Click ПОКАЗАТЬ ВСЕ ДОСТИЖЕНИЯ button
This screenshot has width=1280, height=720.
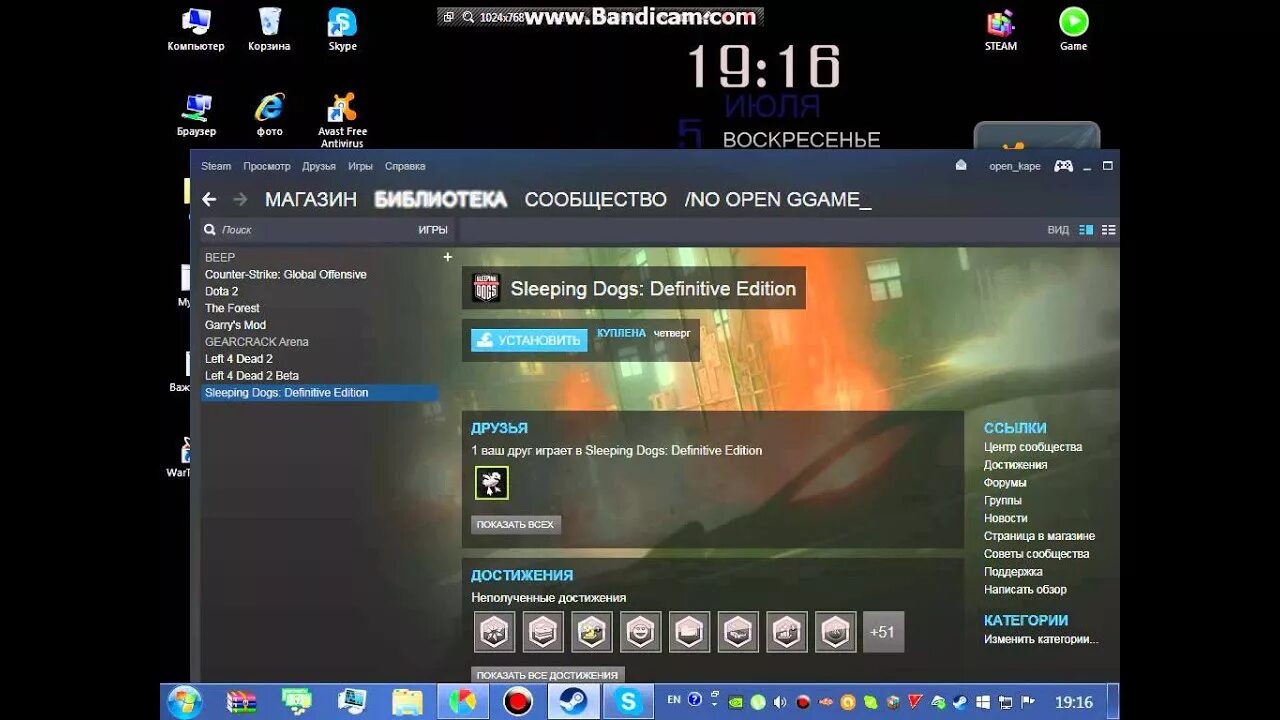(x=548, y=675)
